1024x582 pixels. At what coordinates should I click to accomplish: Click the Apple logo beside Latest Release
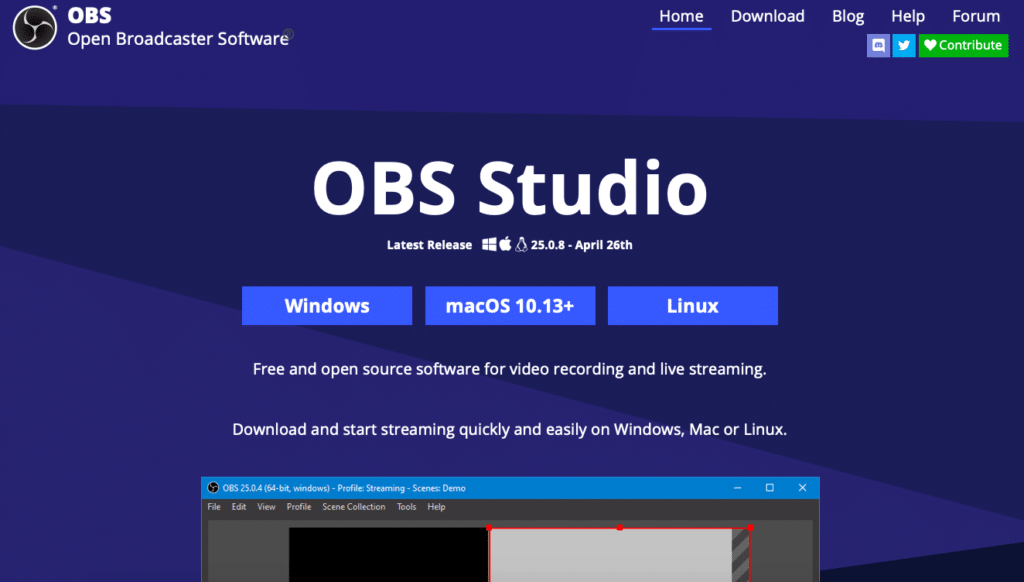pyautogui.click(x=505, y=244)
